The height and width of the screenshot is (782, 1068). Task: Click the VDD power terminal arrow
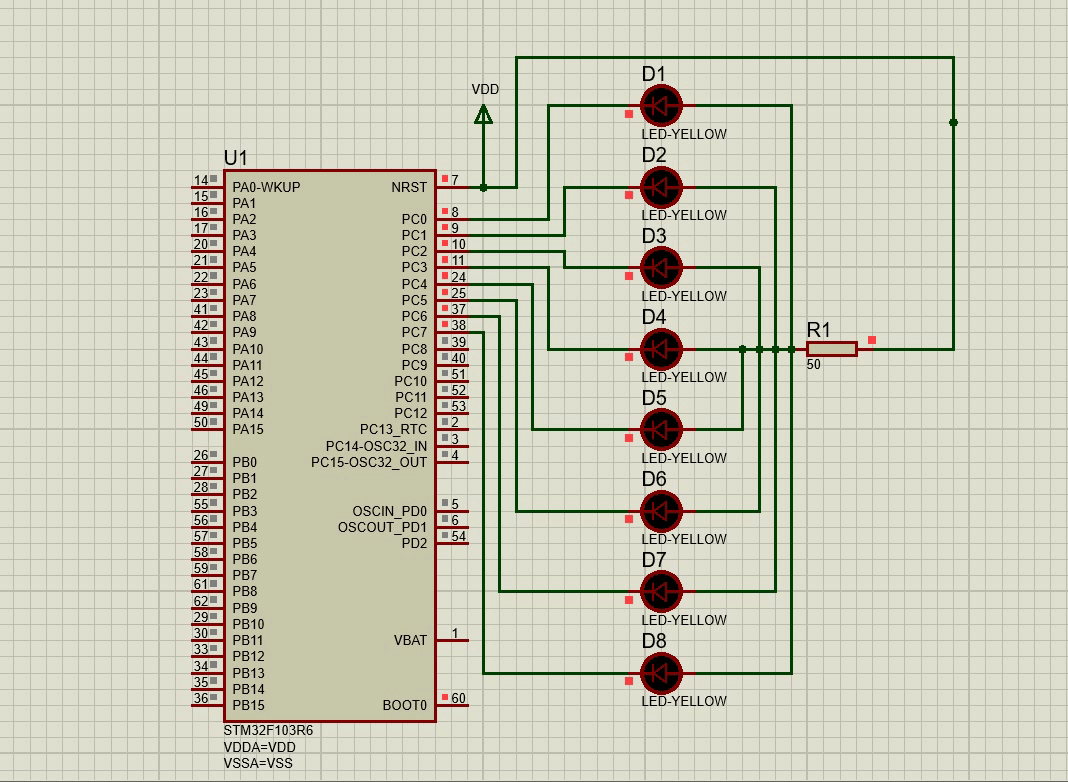[484, 114]
